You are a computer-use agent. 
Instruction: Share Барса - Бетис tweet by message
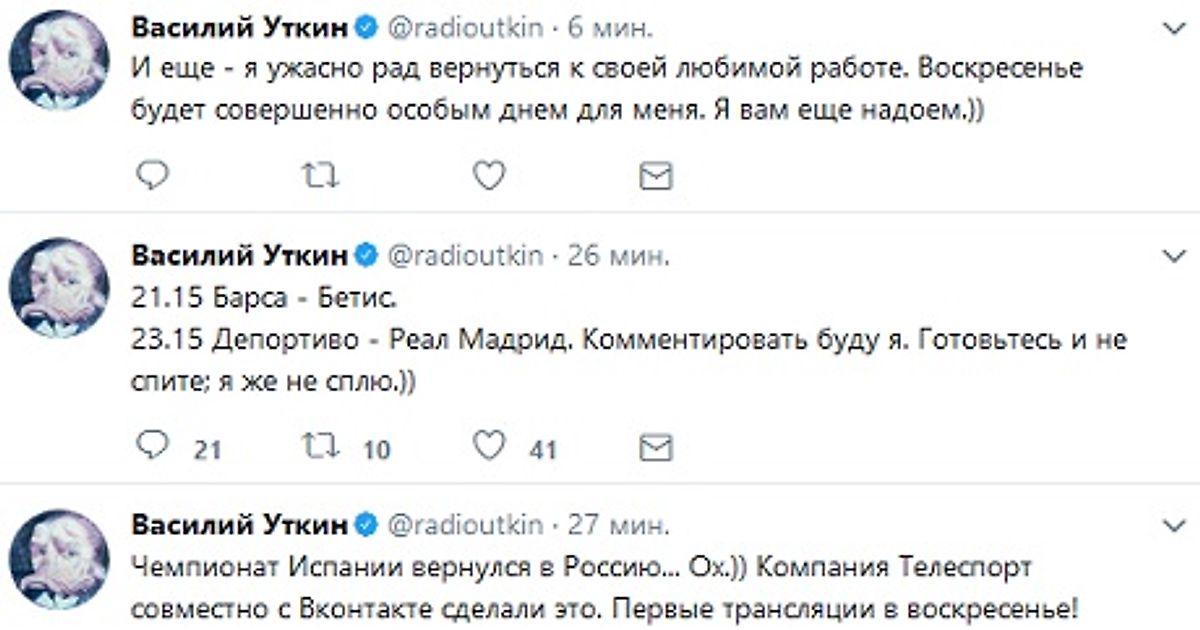(655, 447)
